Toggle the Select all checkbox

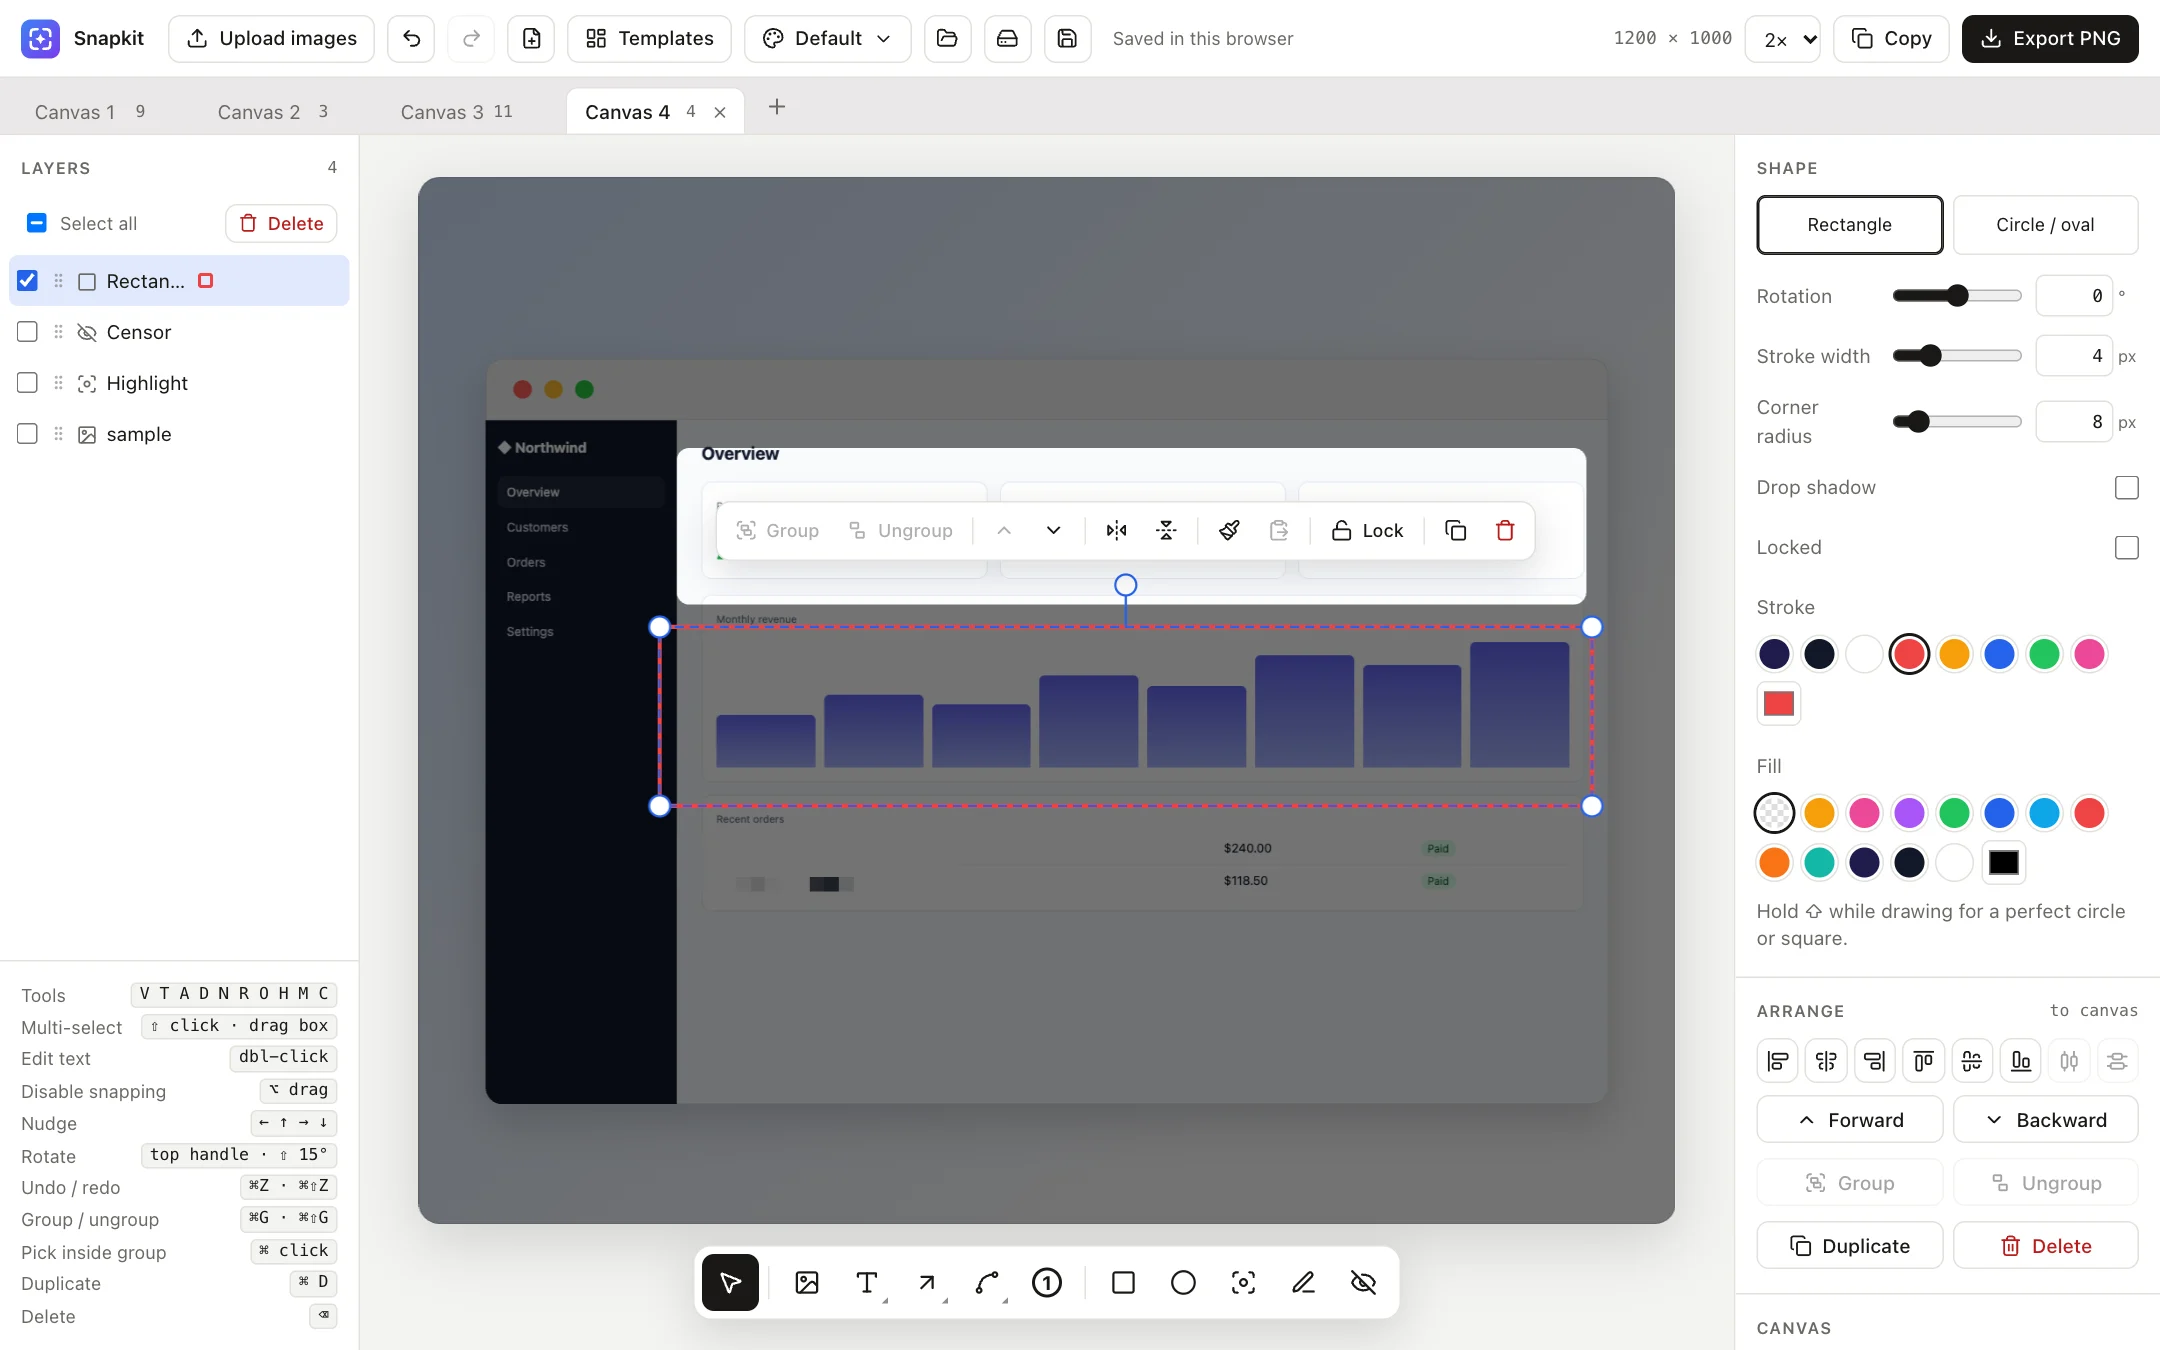[x=36, y=223]
